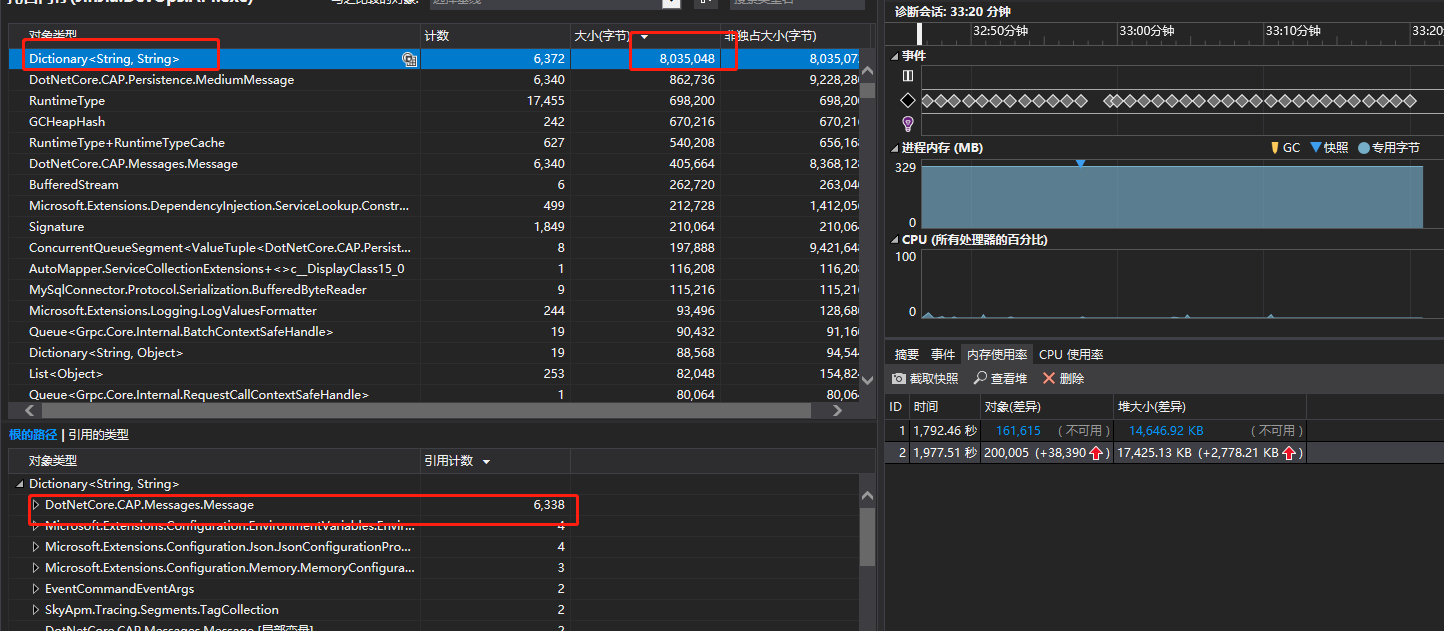Screen dimensions: 1444x631
Task: Toggle the GC legend marker
Action: (1274, 148)
